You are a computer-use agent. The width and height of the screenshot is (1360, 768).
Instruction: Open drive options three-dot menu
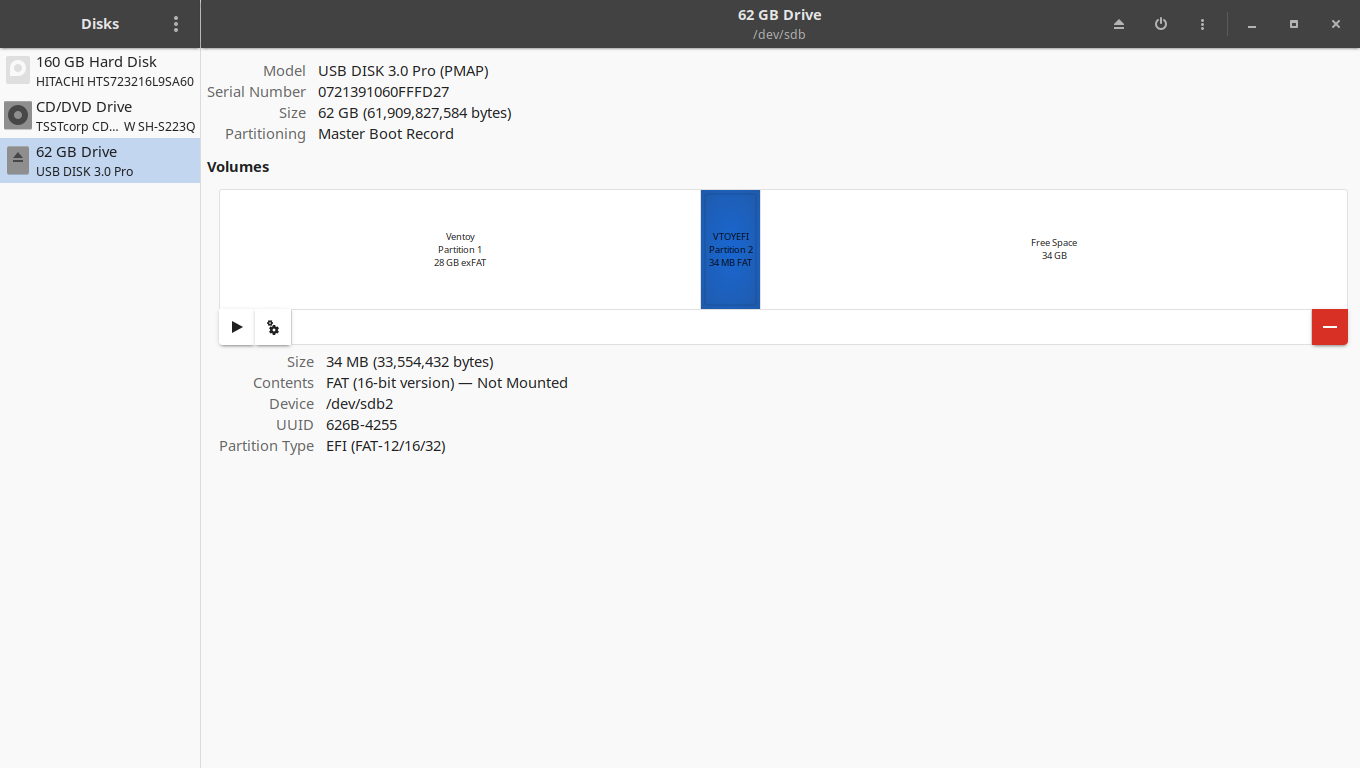1202,24
